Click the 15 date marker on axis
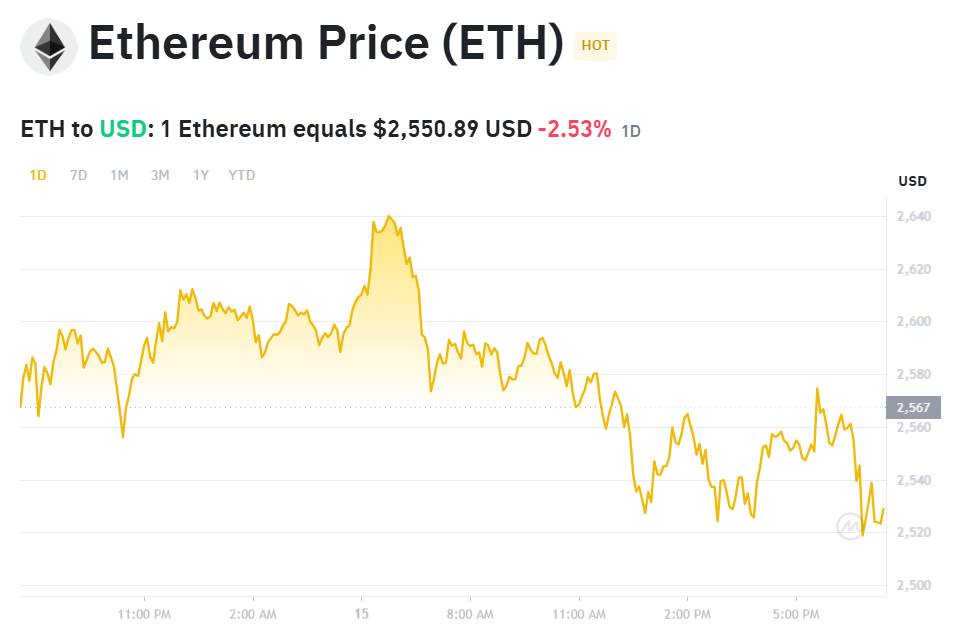This screenshot has width=953, height=632. [362, 613]
